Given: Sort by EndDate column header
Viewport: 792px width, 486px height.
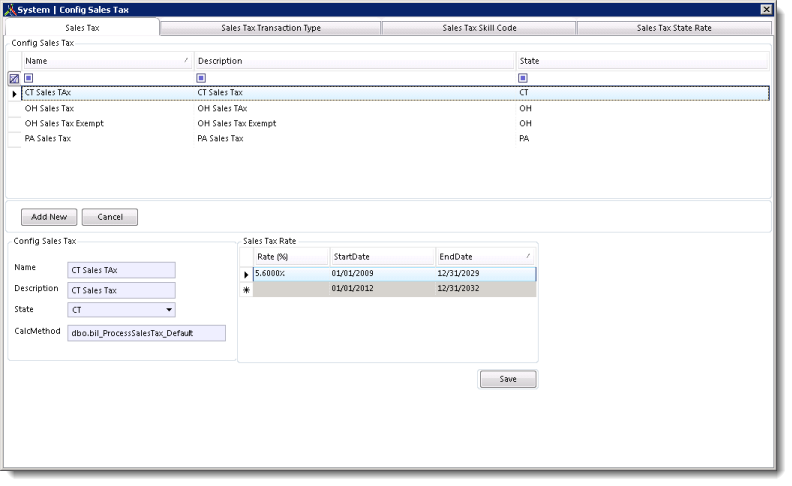Looking at the screenshot, I should (x=485, y=257).
